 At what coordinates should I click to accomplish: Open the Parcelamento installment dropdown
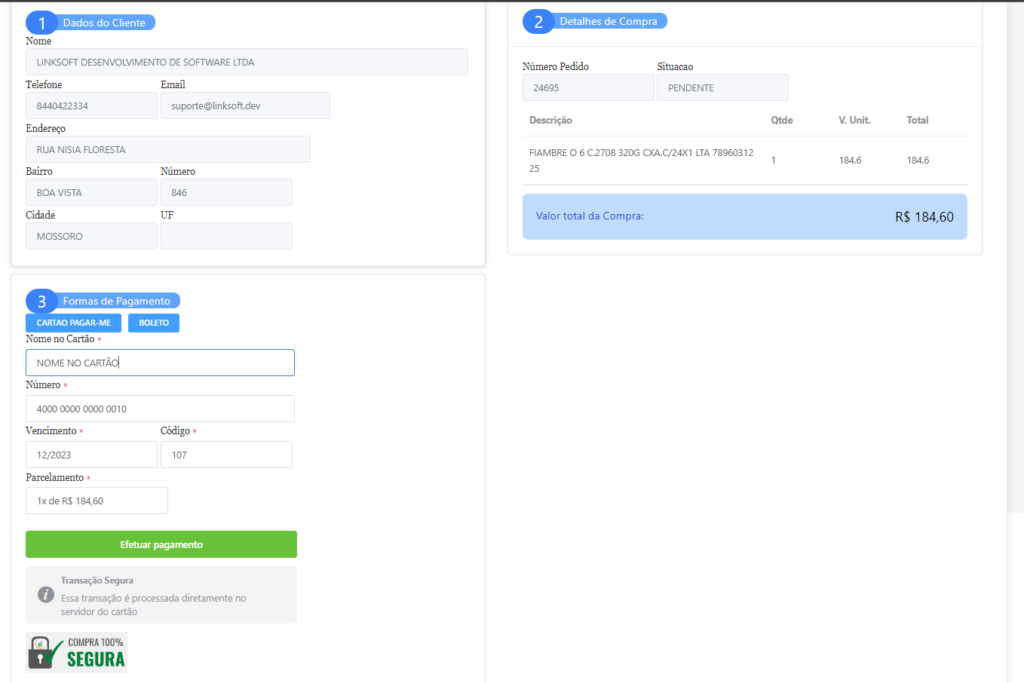coord(96,500)
